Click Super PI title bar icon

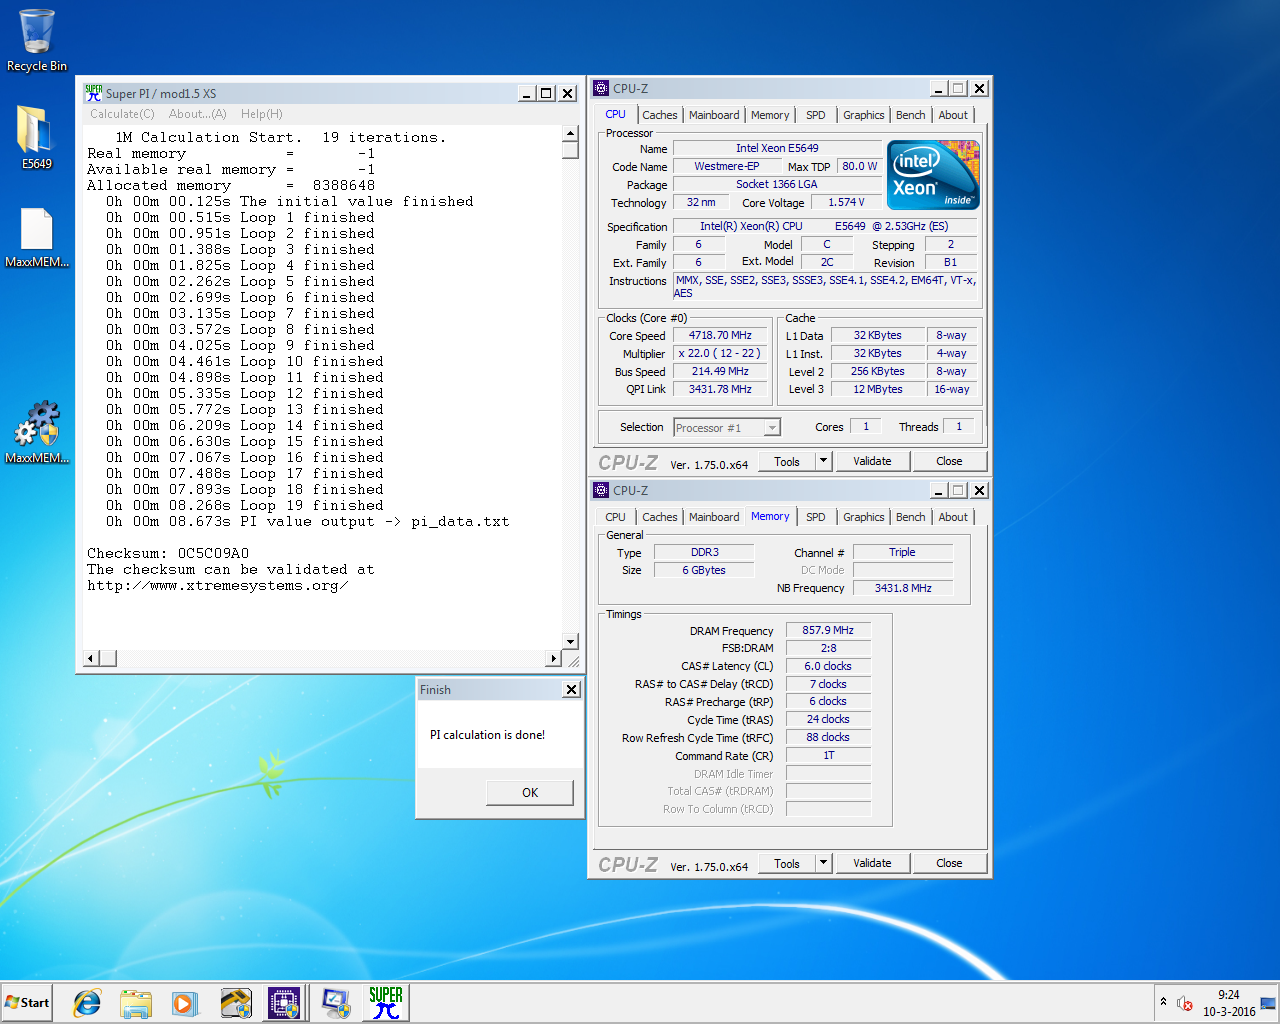(93, 93)
